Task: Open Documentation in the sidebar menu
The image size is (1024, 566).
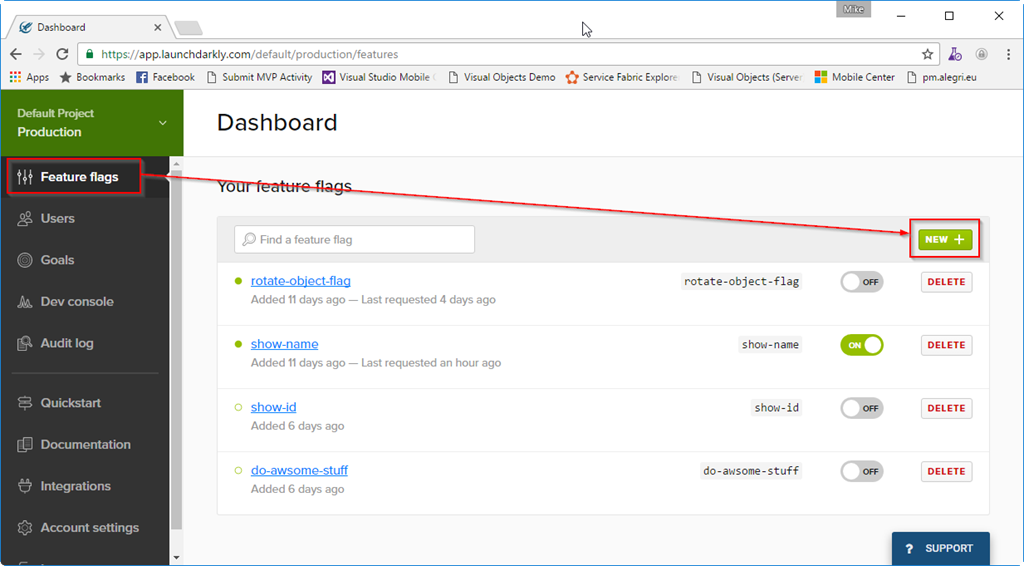Action: (85, 445)
